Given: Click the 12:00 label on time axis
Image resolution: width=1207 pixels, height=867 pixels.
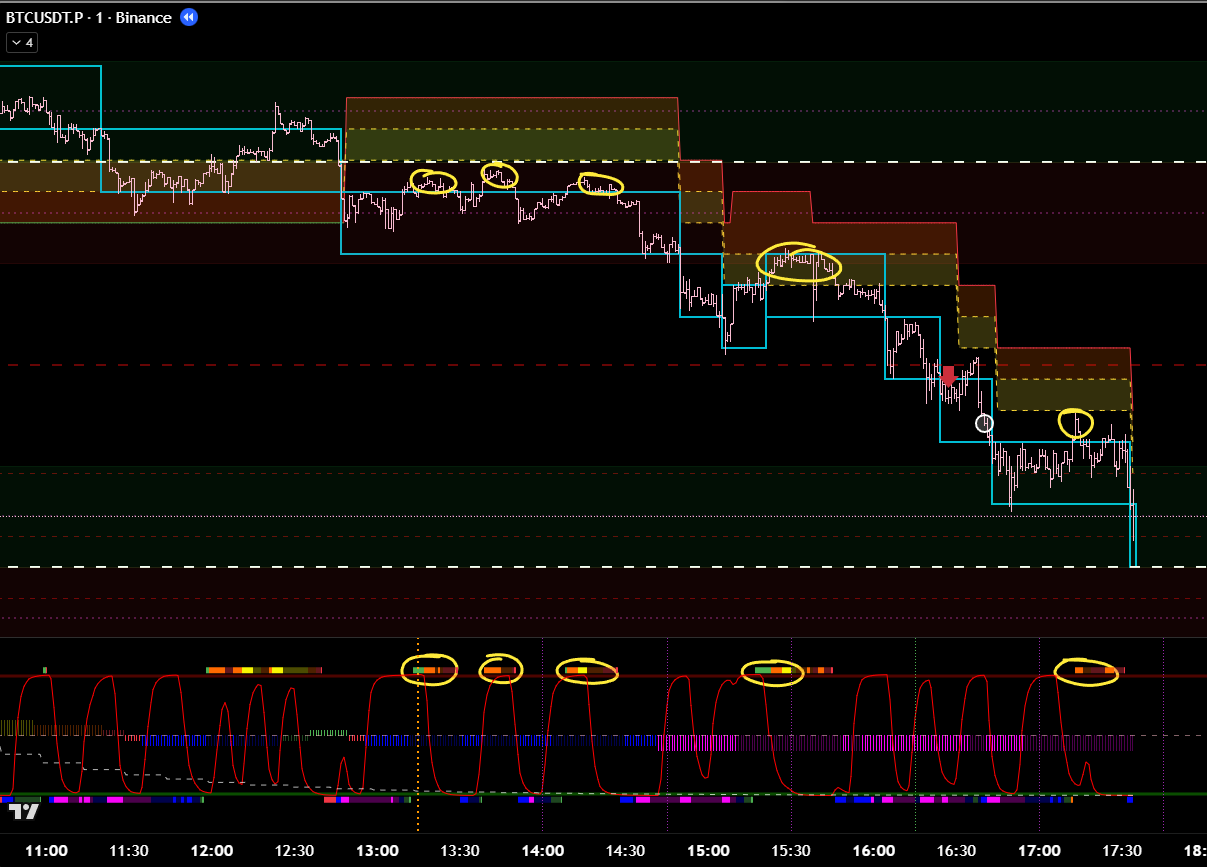Looking at the screenshot, I should click(x=212, y=850).
